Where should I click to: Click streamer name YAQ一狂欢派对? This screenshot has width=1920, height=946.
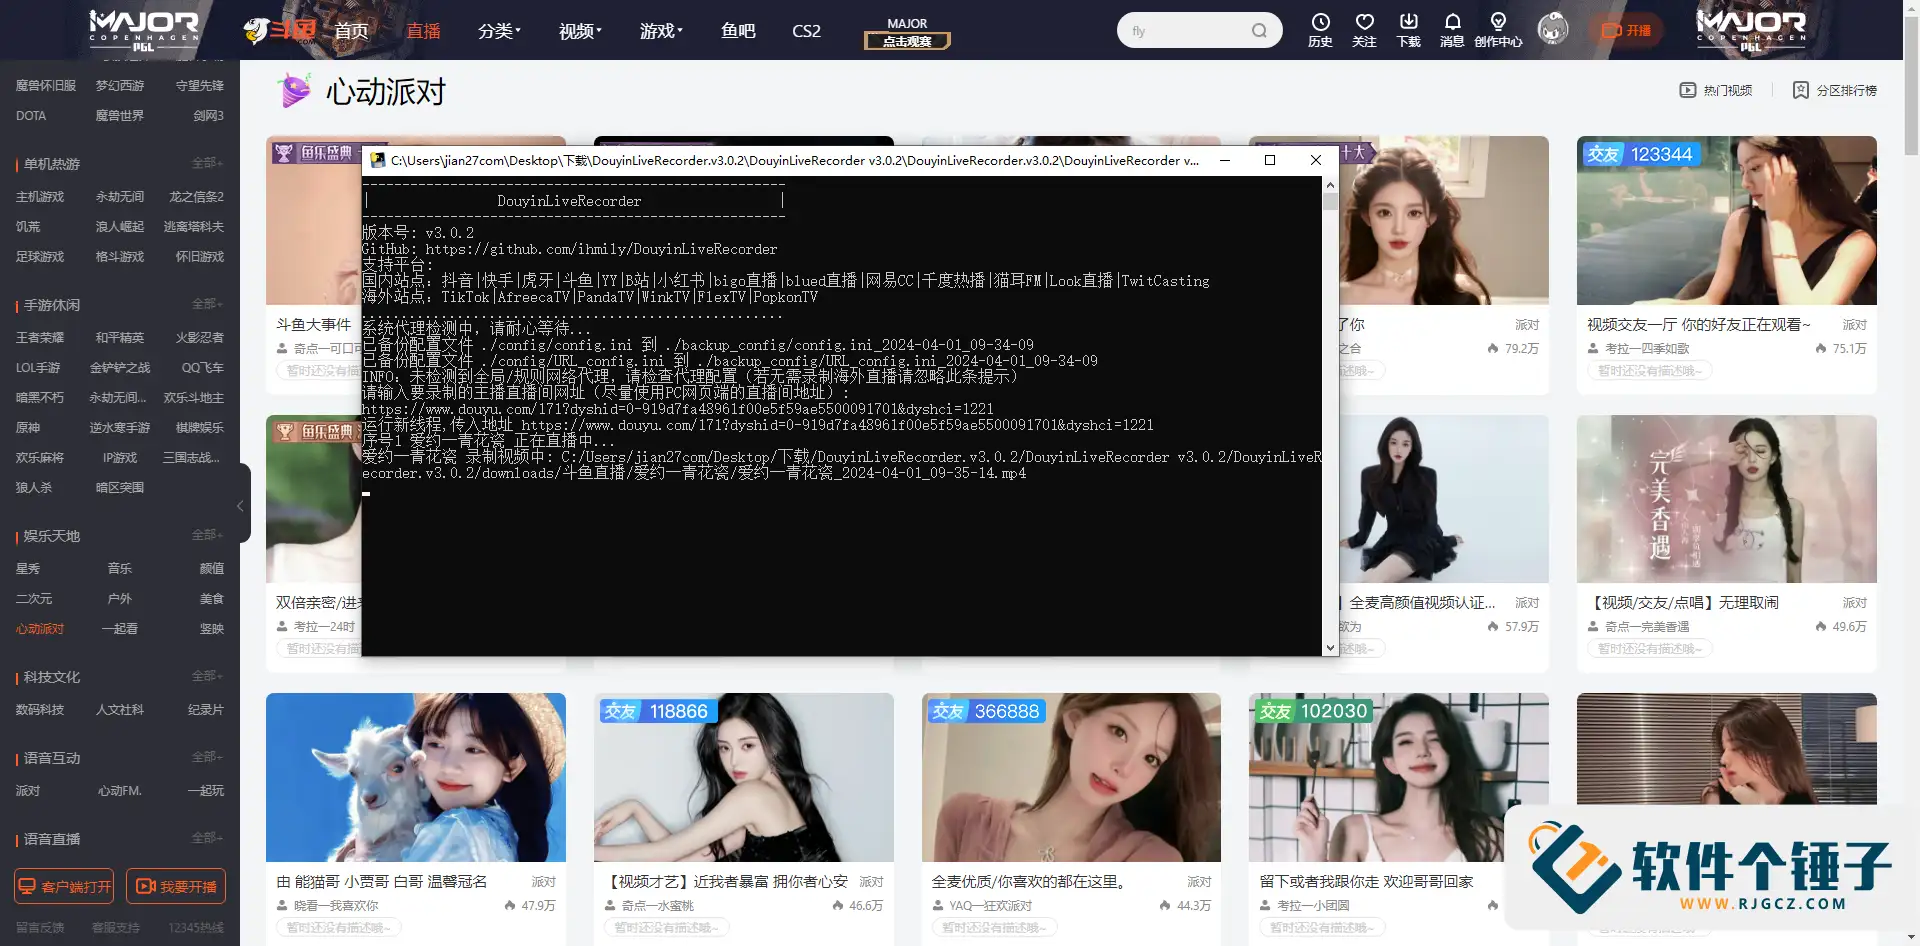click(x=991, y=906)
